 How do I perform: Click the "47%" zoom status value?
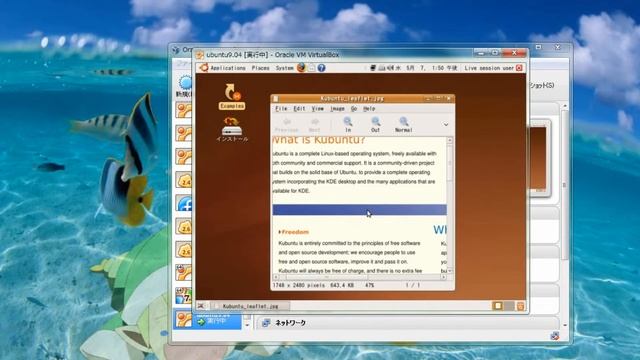[x=369, y=285]
